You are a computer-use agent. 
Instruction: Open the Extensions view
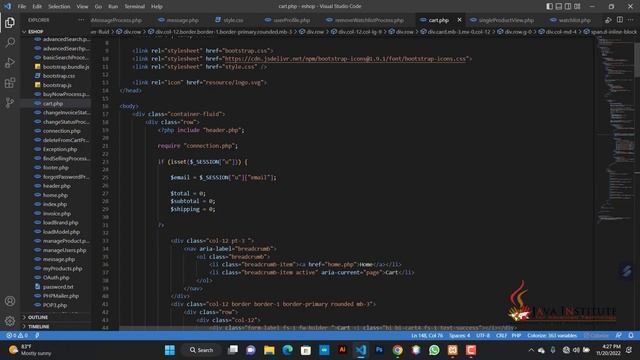[x=10, y=83]
